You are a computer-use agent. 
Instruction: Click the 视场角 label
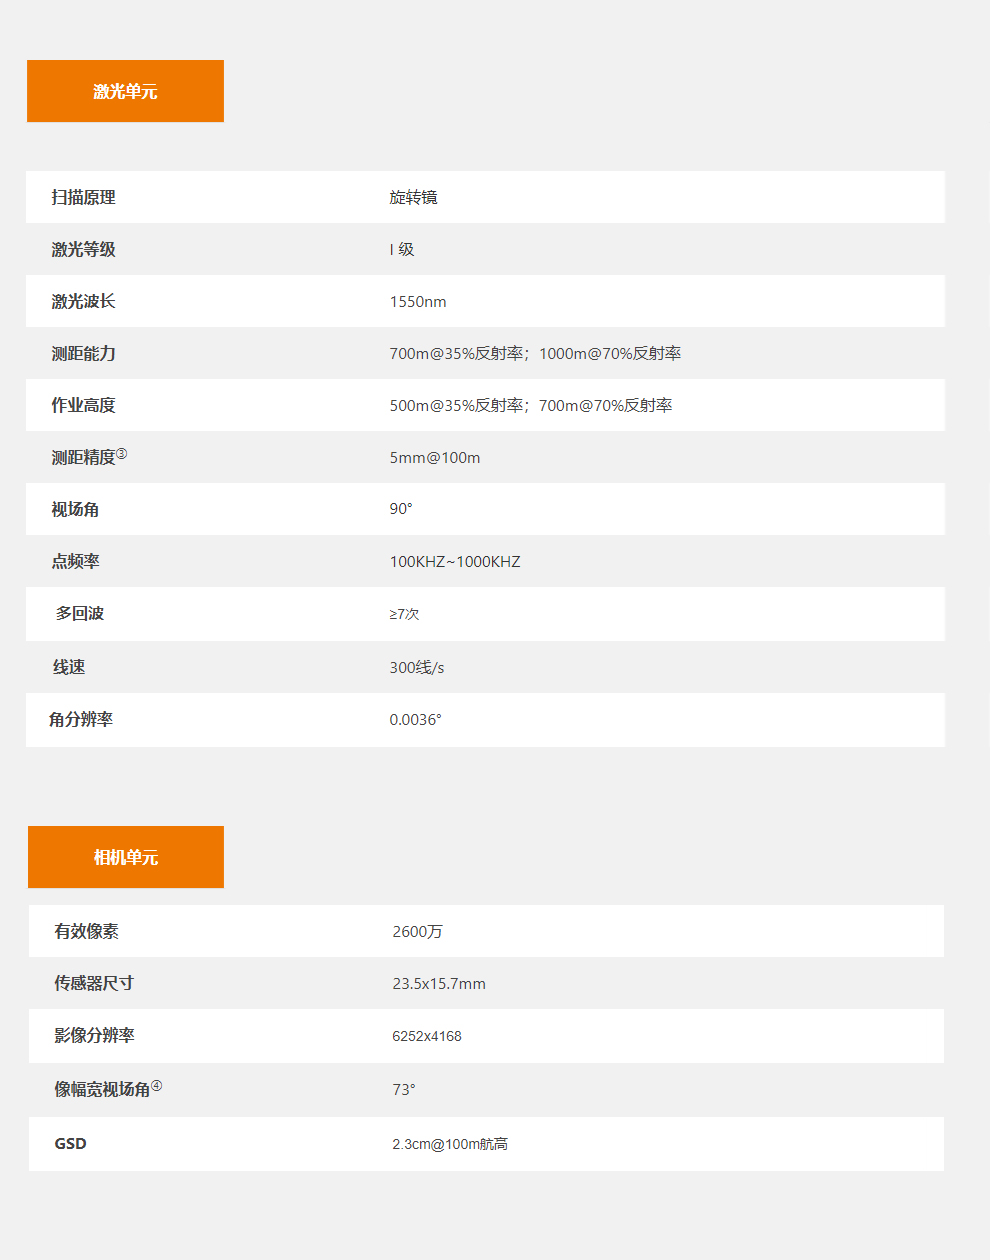[x=76, y=510]
